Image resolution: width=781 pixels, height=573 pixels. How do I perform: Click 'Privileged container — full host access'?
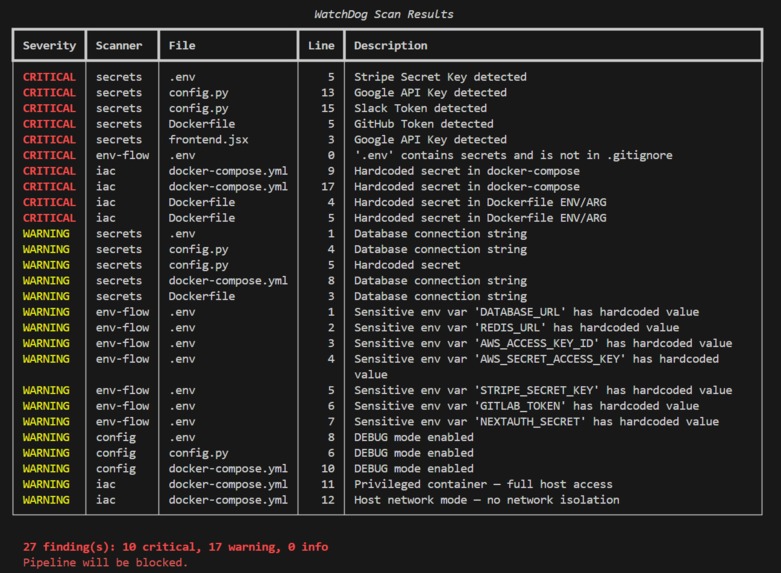(x=483, y=484)
